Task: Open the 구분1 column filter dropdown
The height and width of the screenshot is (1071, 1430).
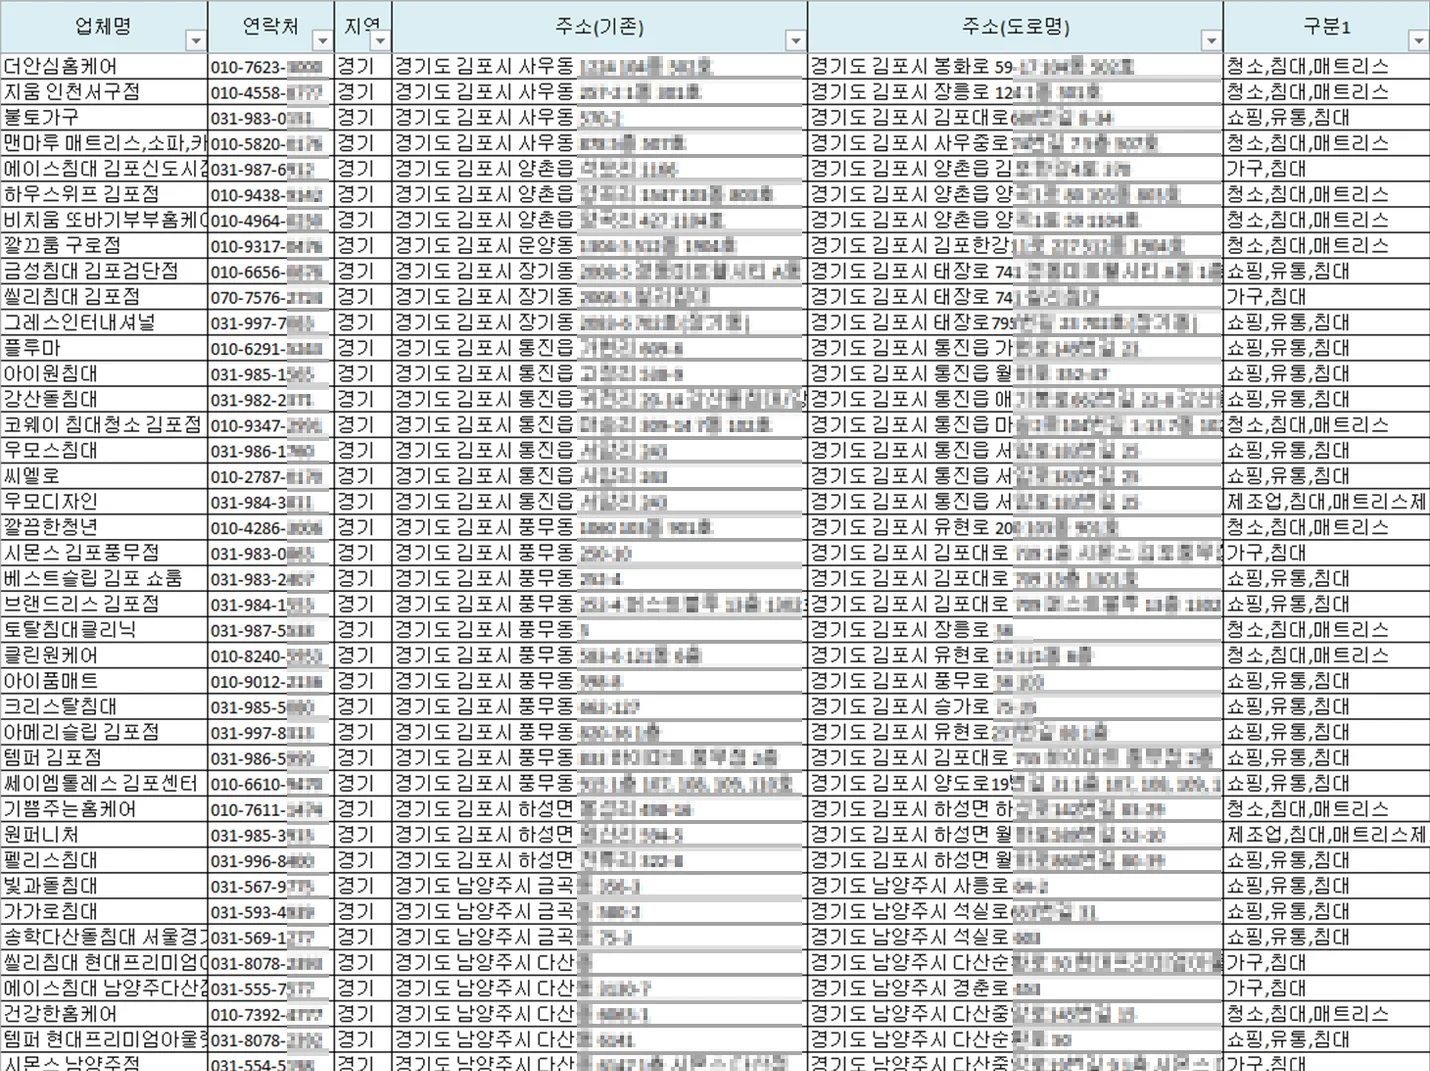Action: tap(1418, 41)
